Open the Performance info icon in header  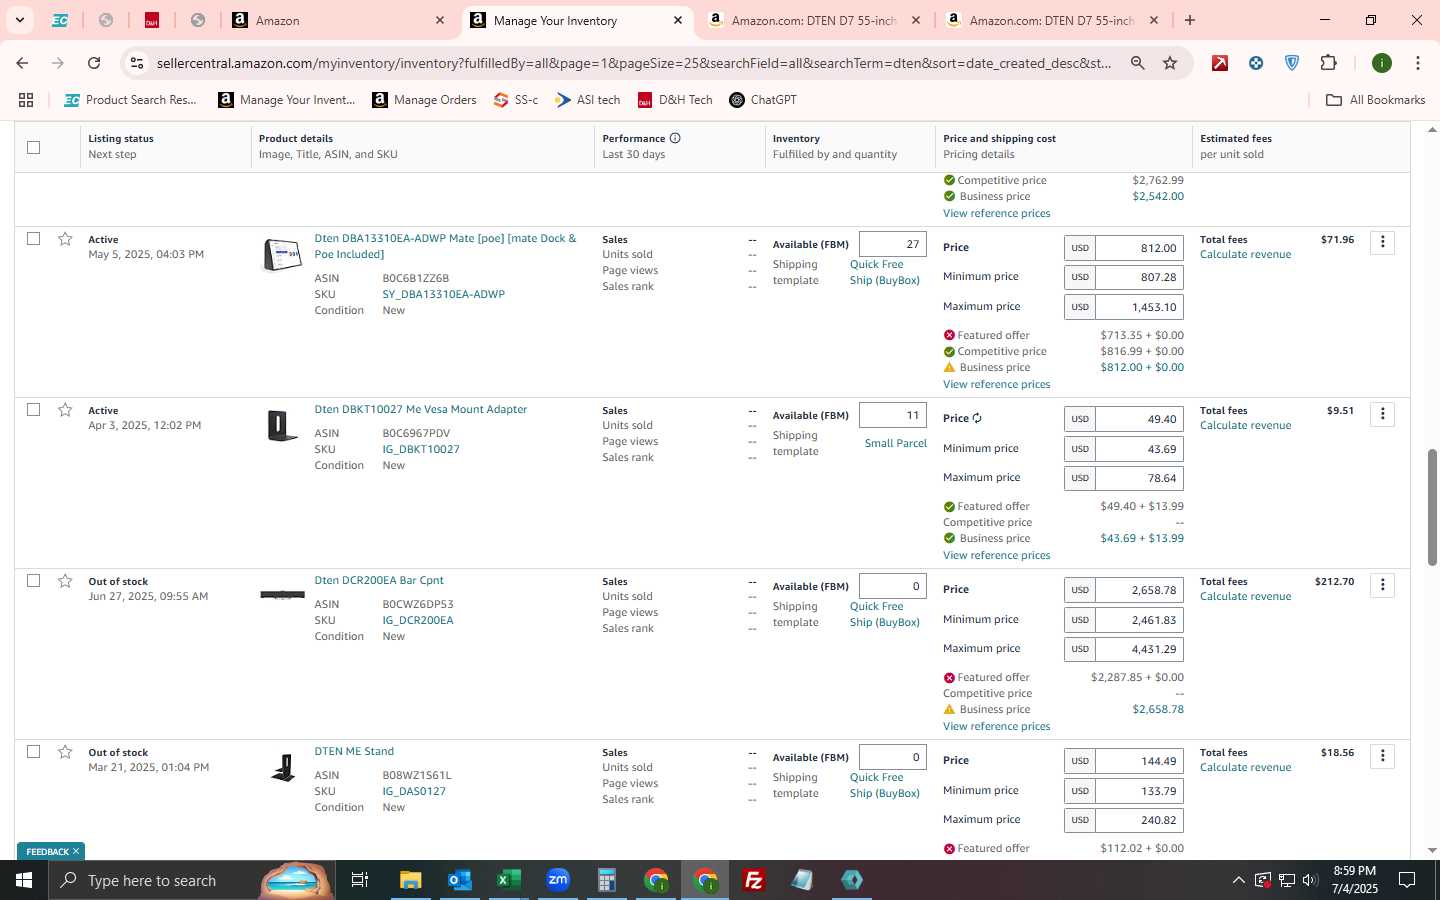point(675,138)
